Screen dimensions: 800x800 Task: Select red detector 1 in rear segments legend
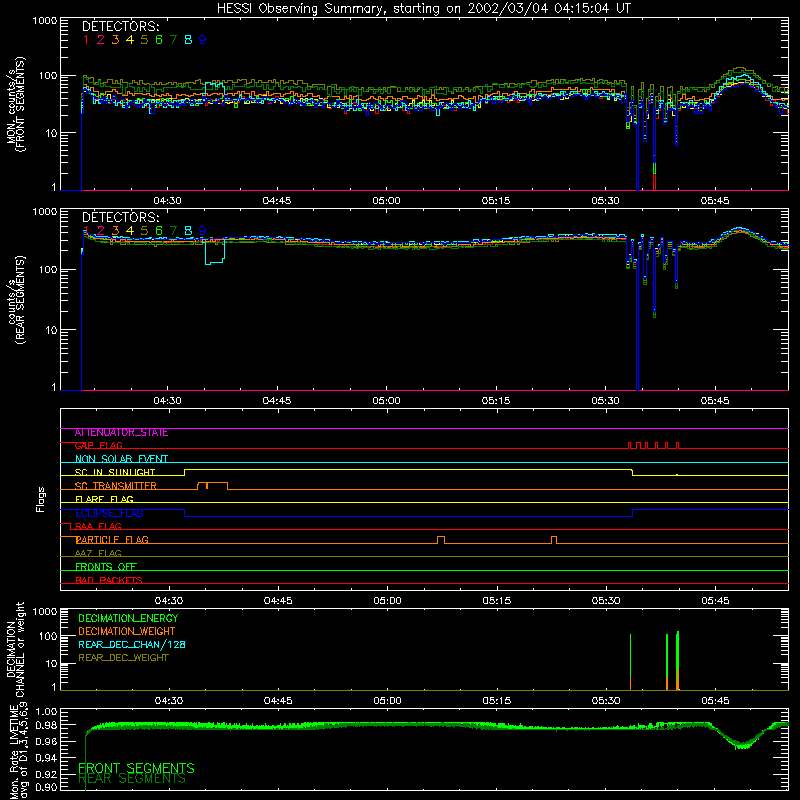pyautogui.click(x=86, y=231)
